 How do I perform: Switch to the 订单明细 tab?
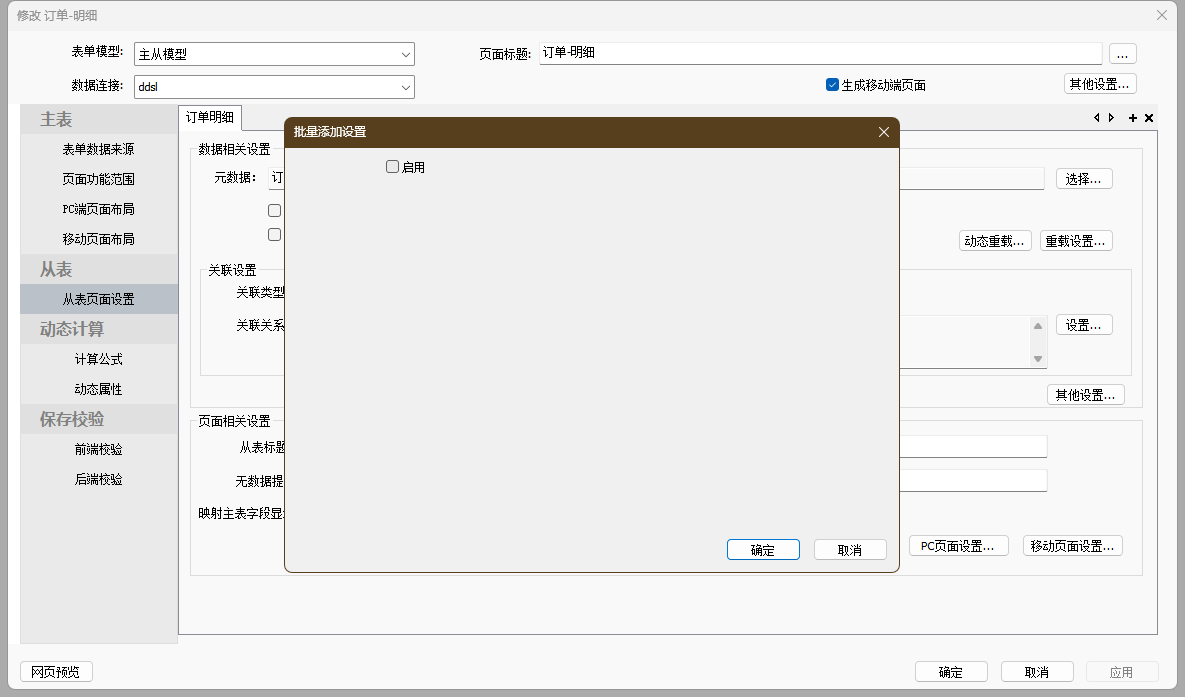pos(210,118)
